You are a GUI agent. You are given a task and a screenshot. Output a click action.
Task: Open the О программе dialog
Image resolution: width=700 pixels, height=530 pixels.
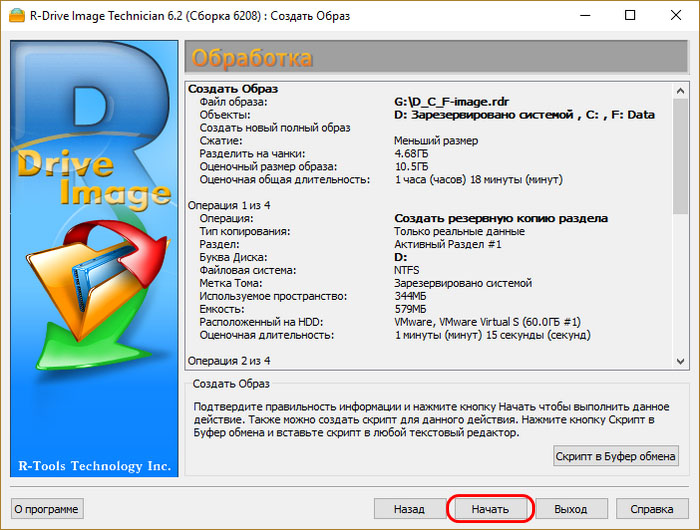click(46, 509)
